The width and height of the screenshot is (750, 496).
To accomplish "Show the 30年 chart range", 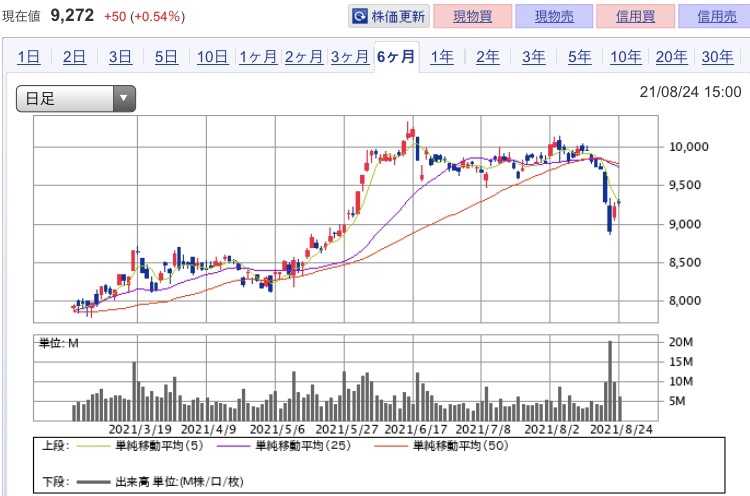I will pyautogui.click(x=717, y=57).
